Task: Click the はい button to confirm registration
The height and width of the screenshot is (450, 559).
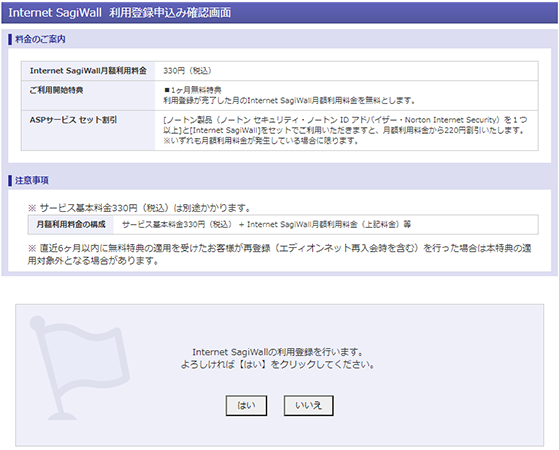Action: point(246,405)
